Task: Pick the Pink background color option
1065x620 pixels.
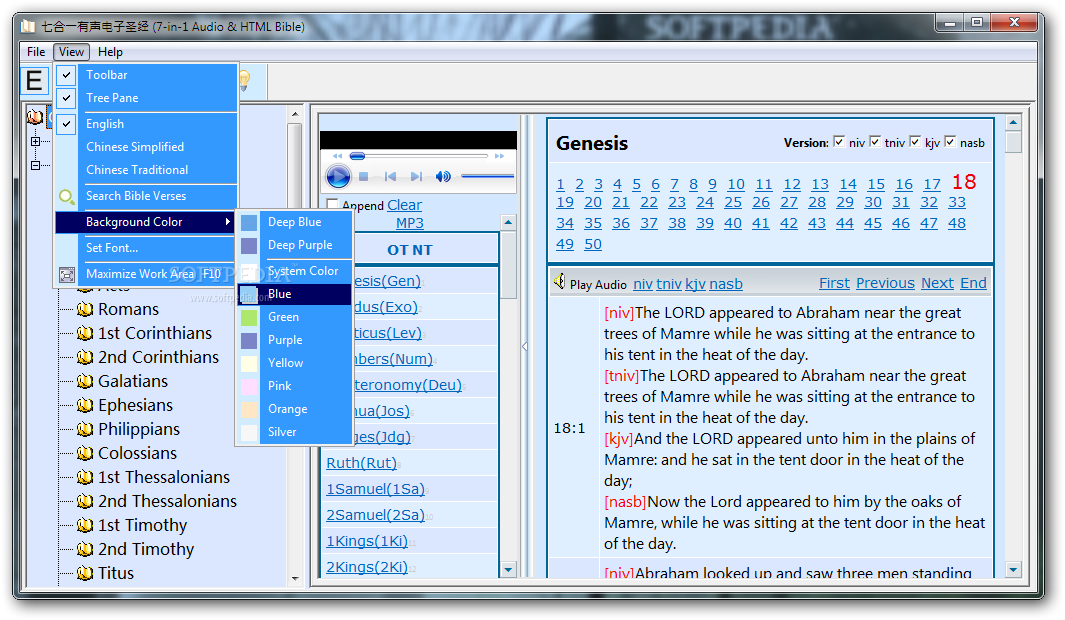Action: pyautogui.click(x=279, y=386)
